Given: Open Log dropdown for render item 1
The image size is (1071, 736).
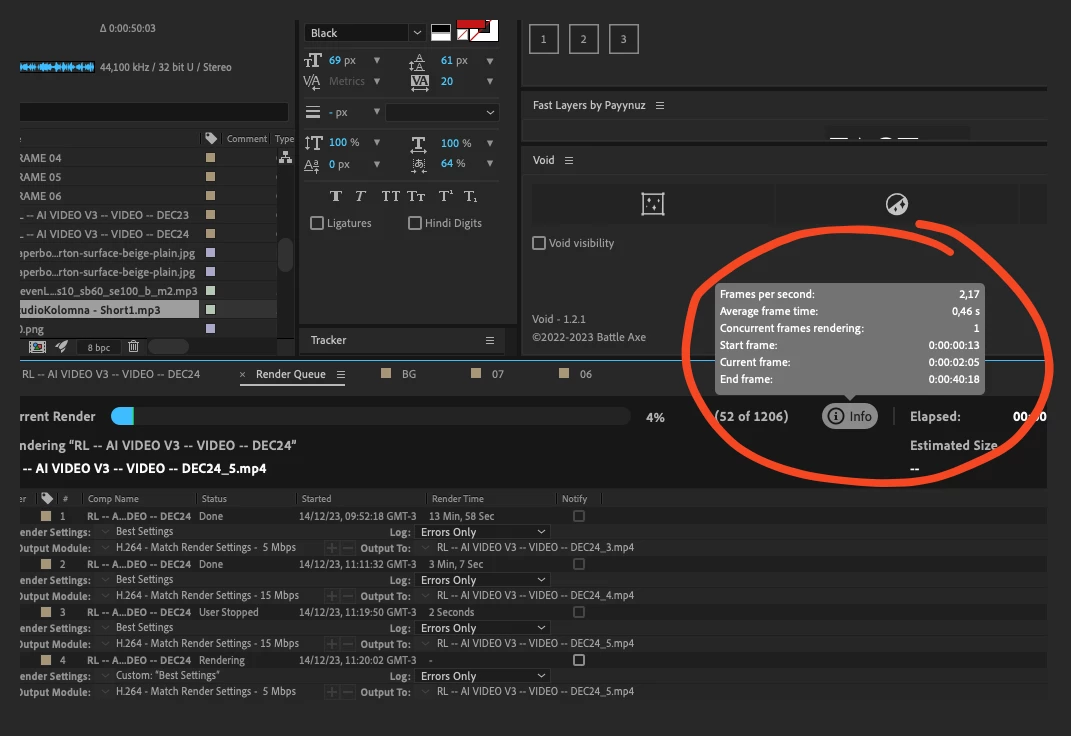Looking at the screenshot, I should click(482, 532).
